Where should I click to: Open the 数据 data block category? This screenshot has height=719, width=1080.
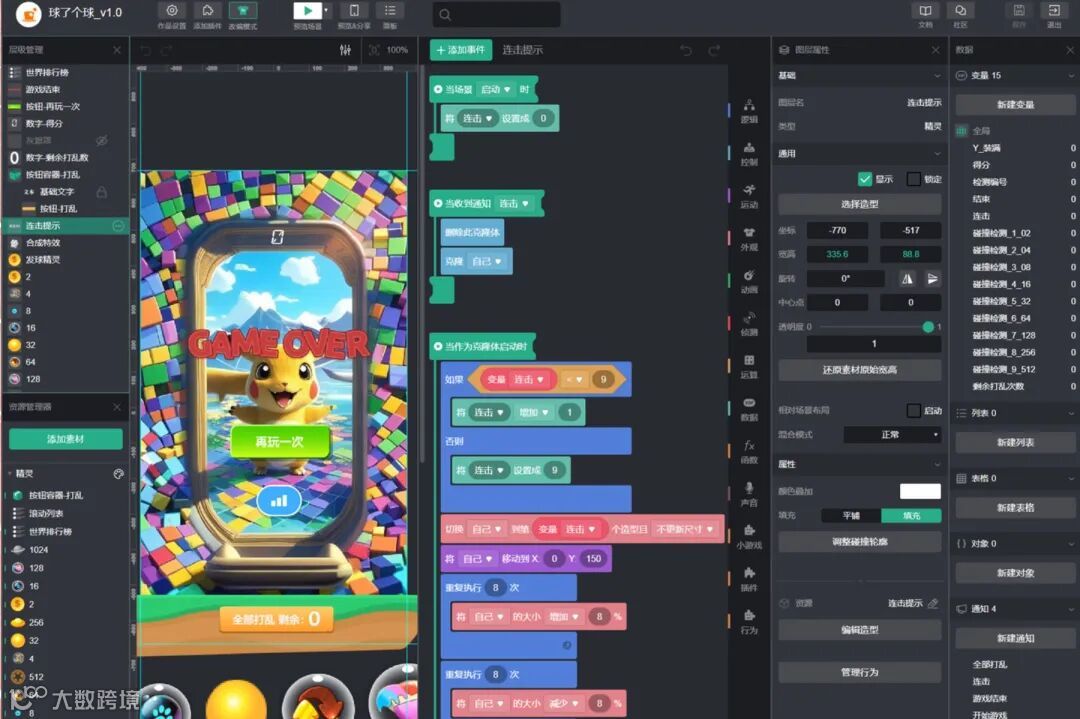click(749, 409)
